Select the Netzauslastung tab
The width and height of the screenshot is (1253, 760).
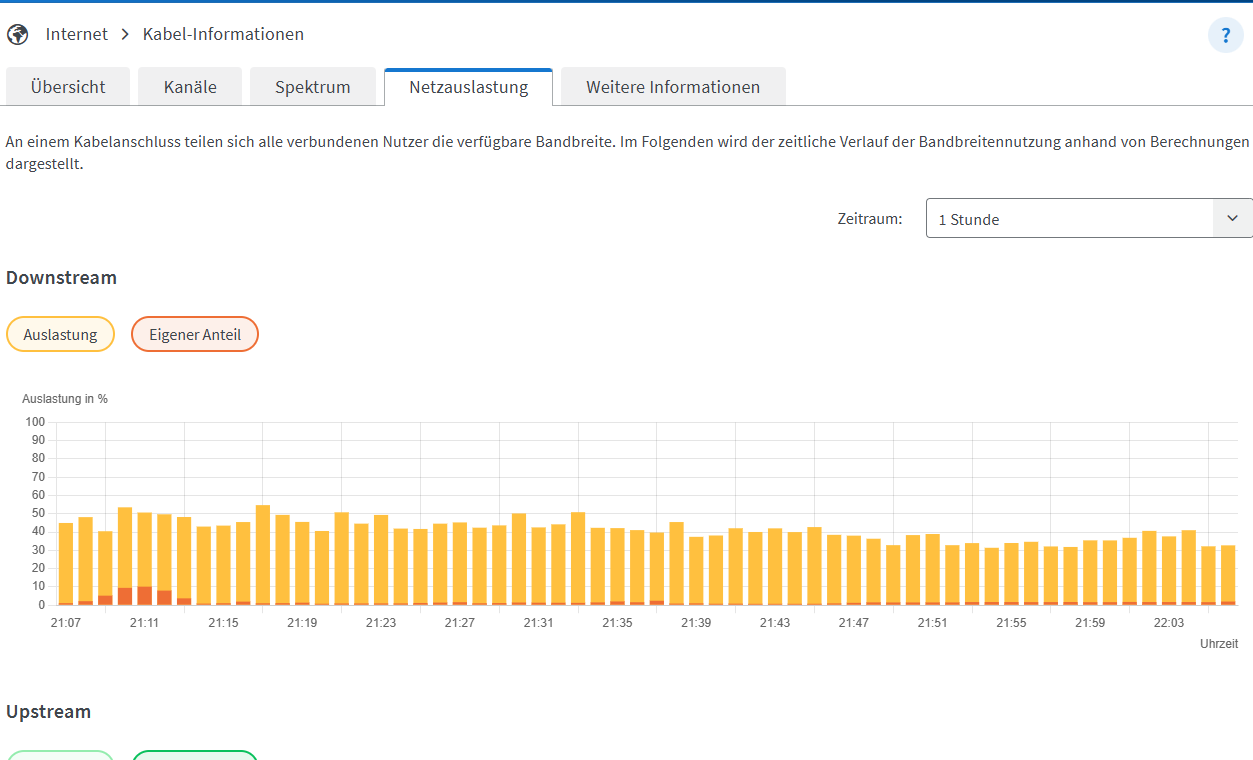[x=468, y=87]
